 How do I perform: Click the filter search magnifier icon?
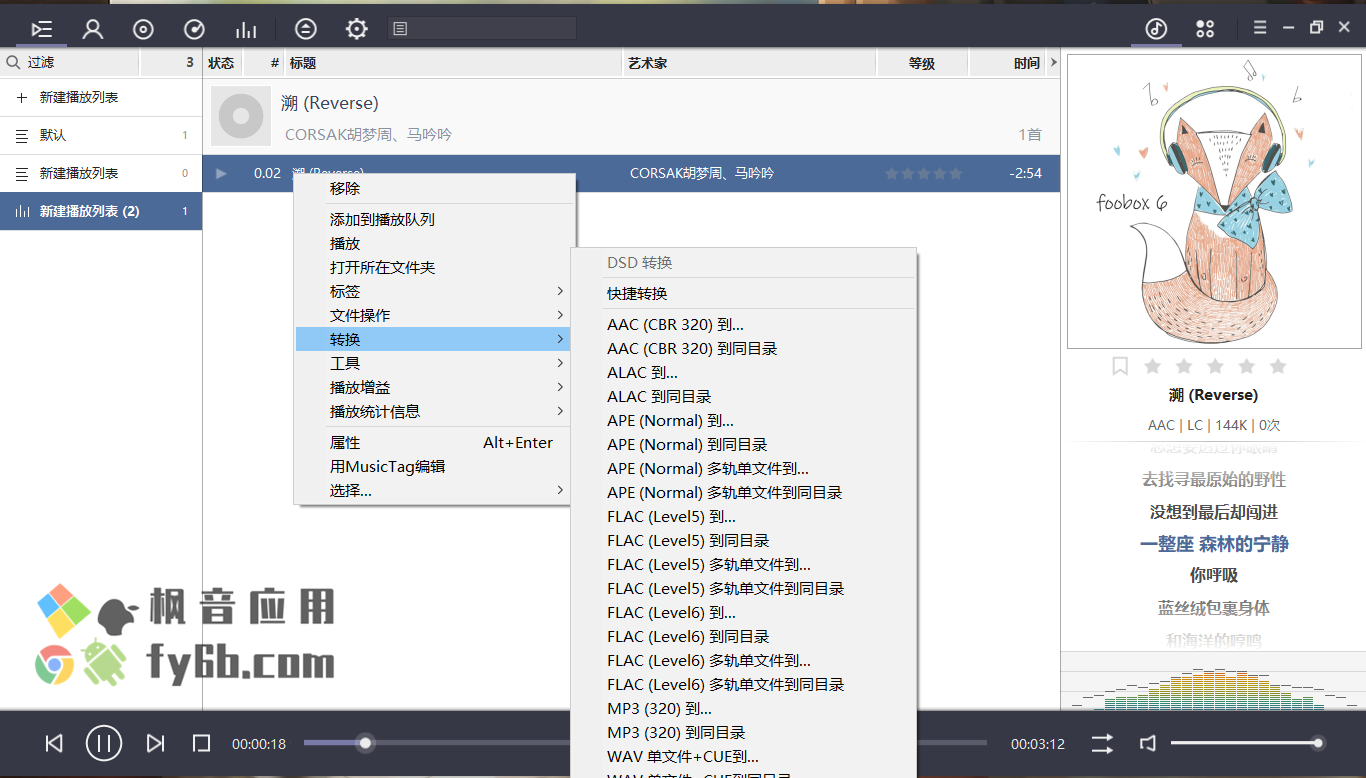point(13,62)
